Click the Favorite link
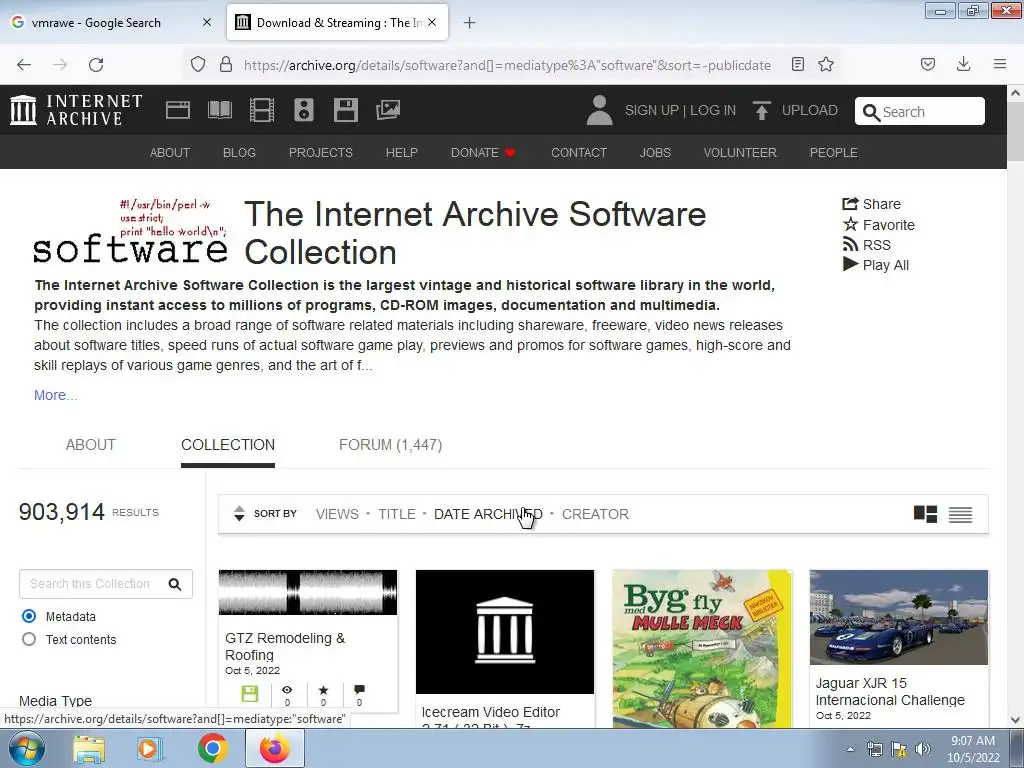The height and width of the screenshot is (768, 1024). (878, 225)
